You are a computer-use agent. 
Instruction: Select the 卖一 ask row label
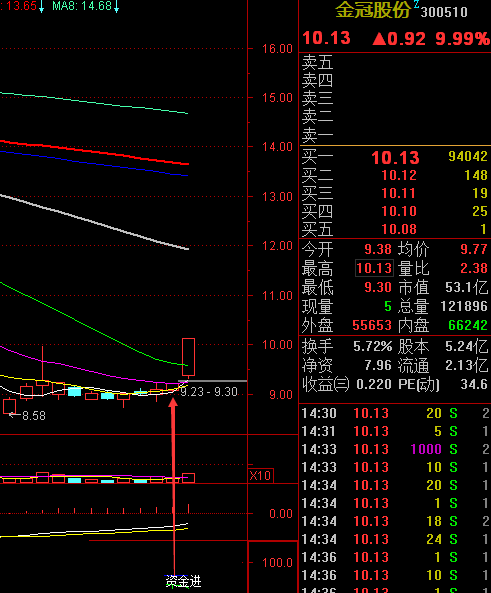[x=317, y=135]
